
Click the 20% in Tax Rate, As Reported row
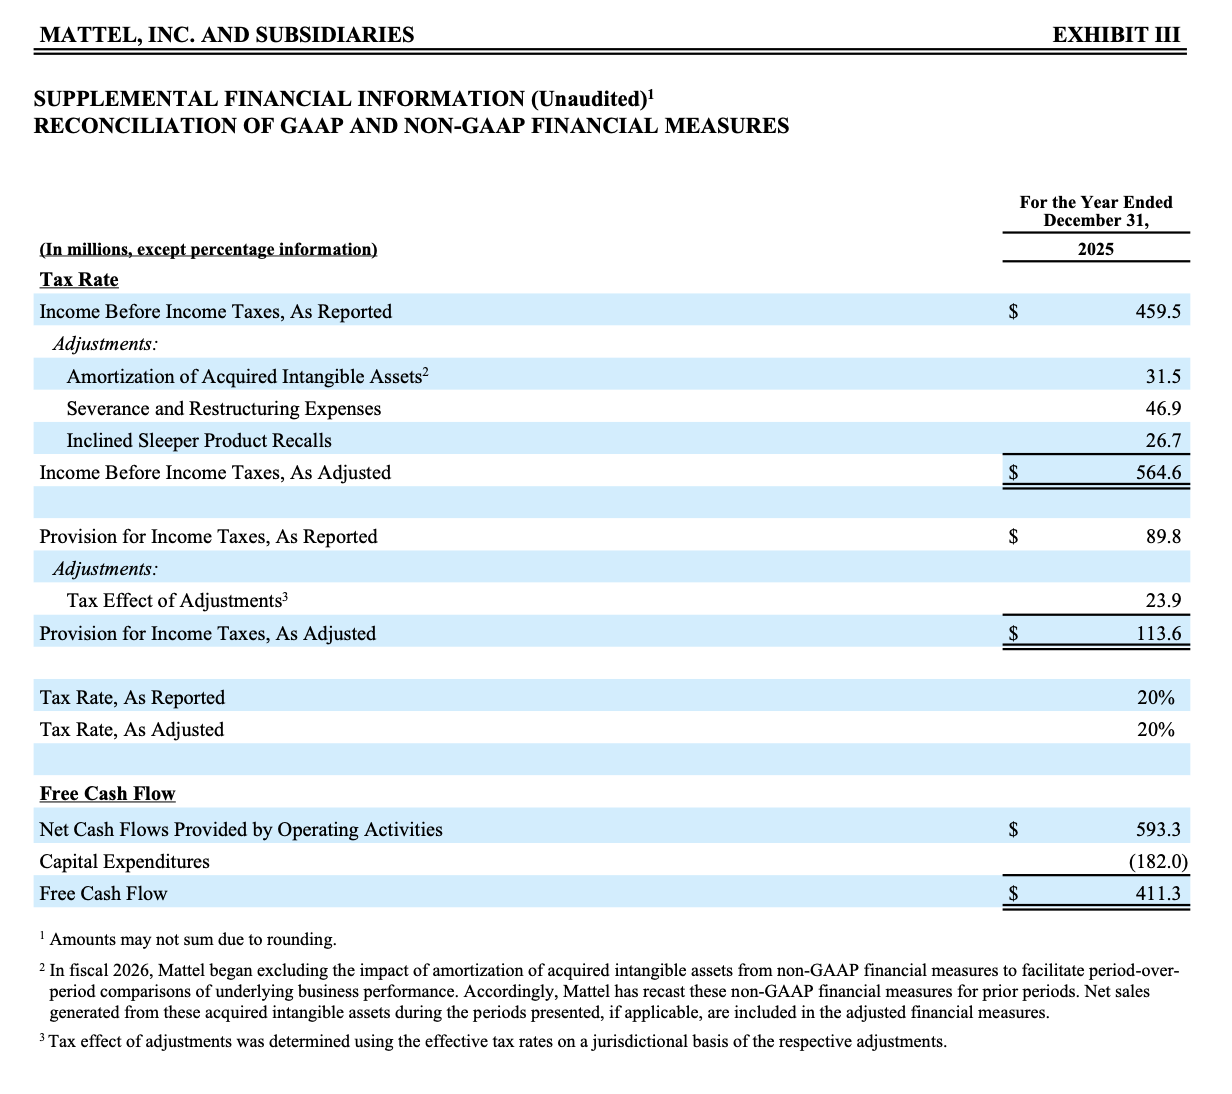point(1156,698)
